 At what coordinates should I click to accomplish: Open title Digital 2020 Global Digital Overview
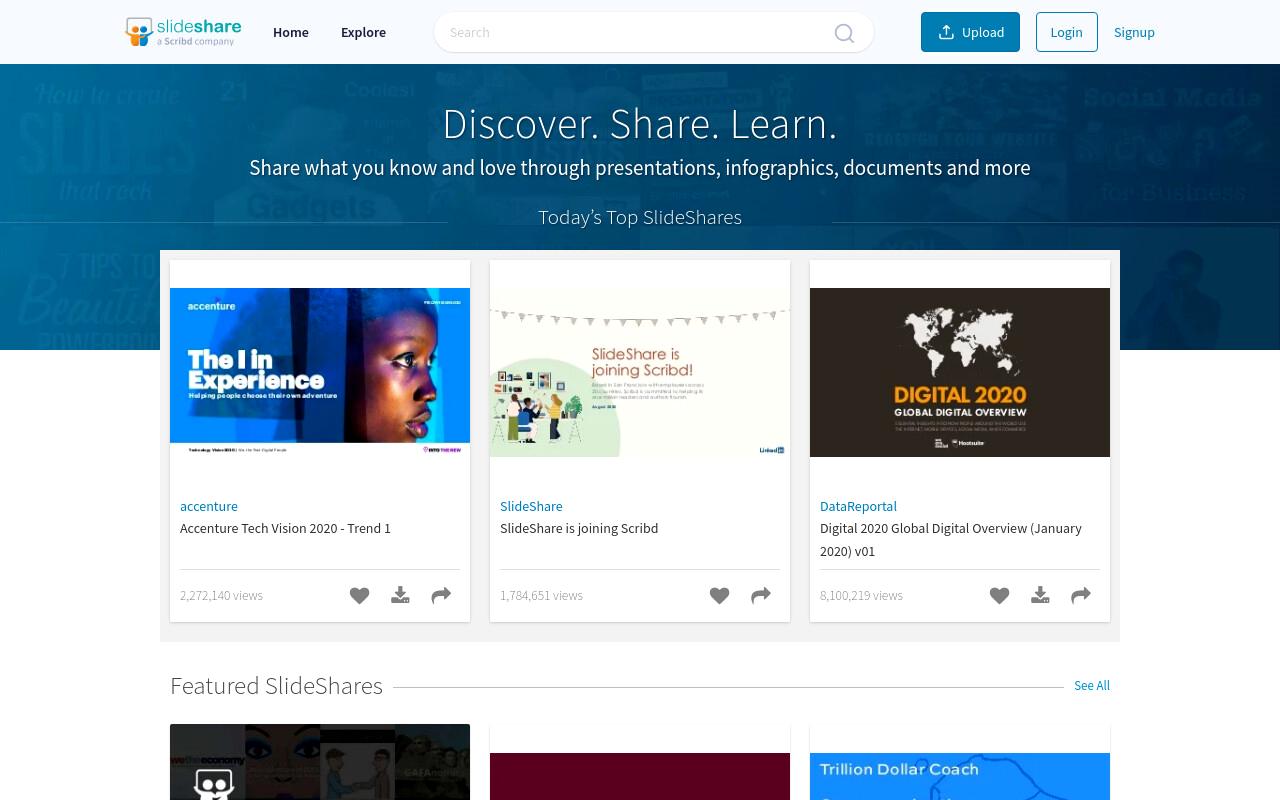click(951, 539)
